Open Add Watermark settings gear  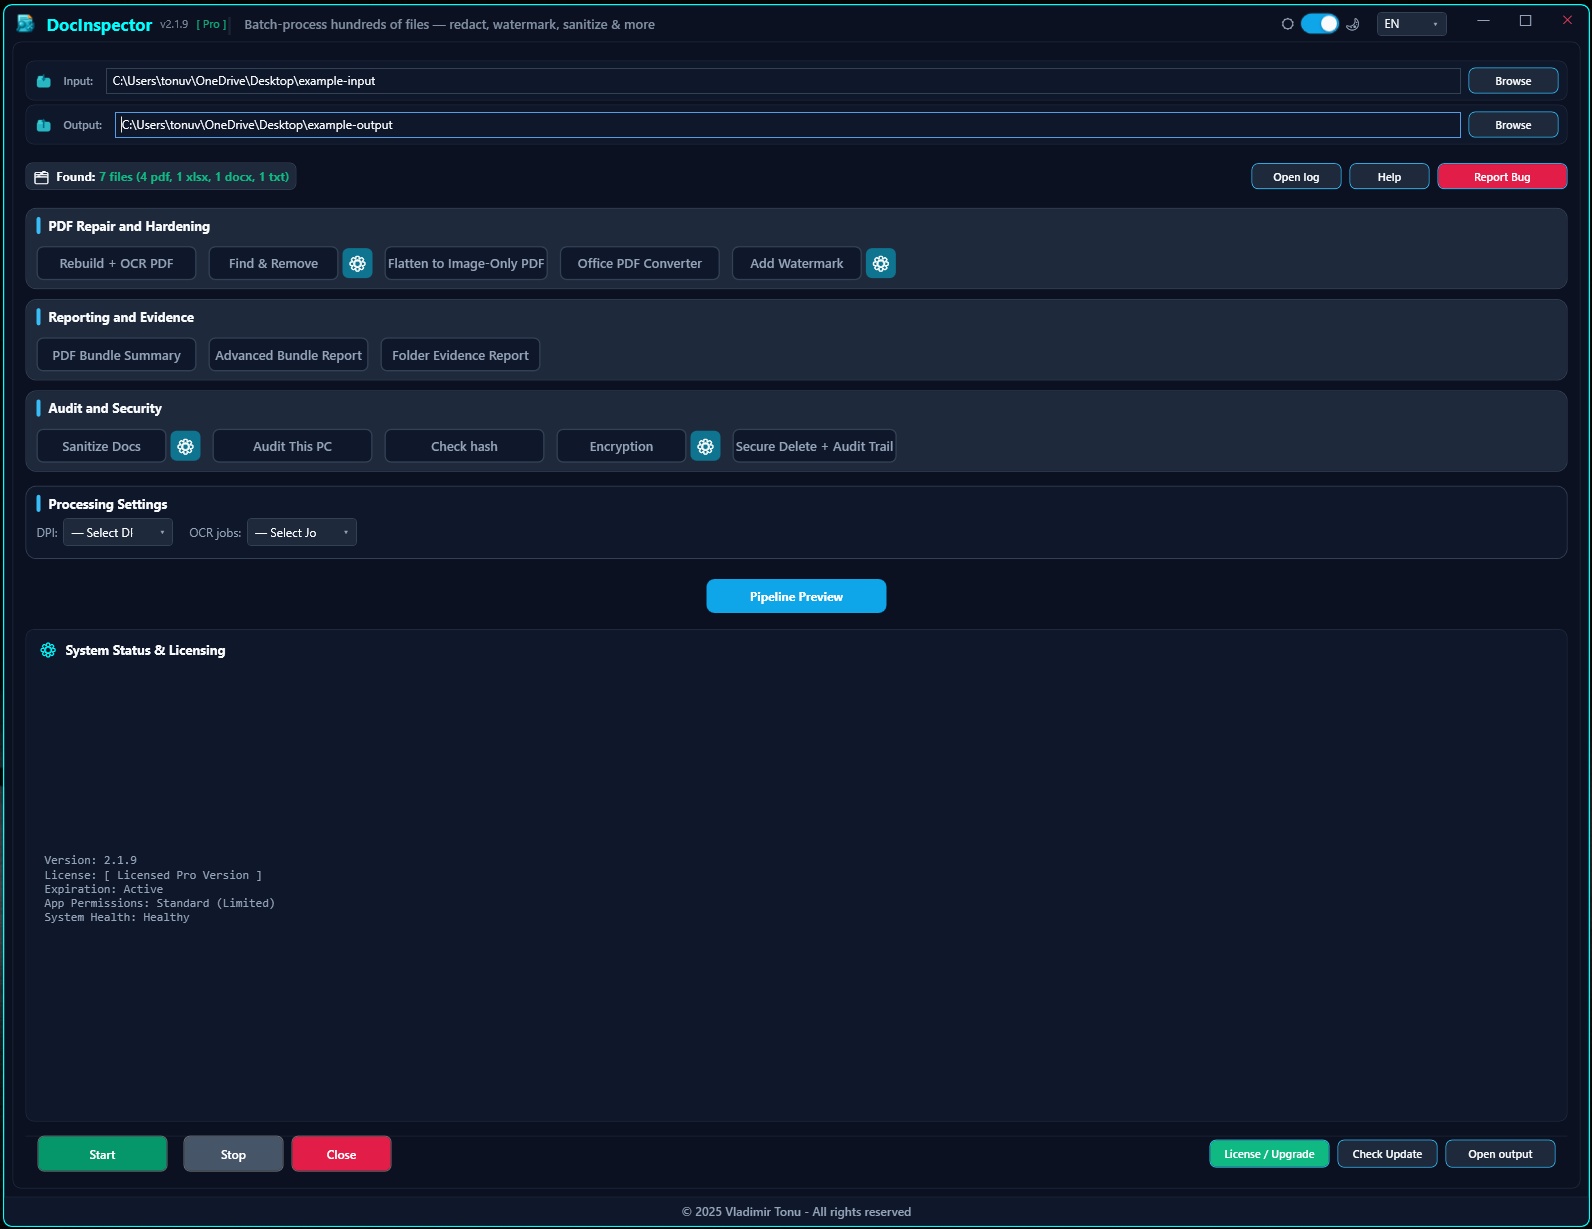click(x=880, y=264)
